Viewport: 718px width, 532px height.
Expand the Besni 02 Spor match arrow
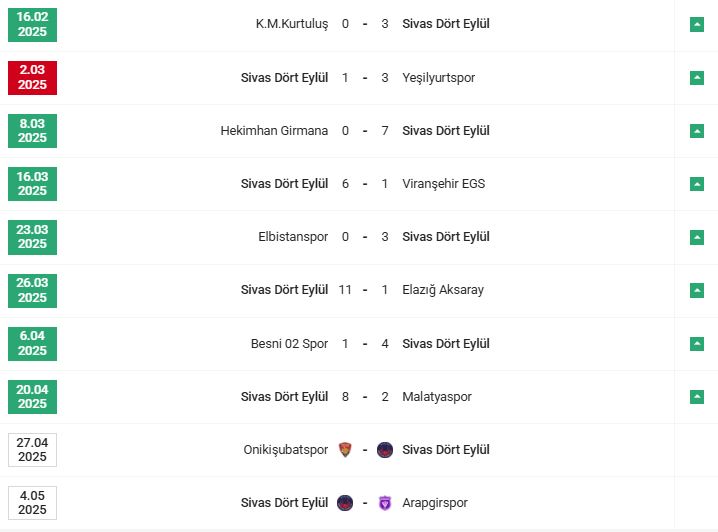[x=697, y=344]
